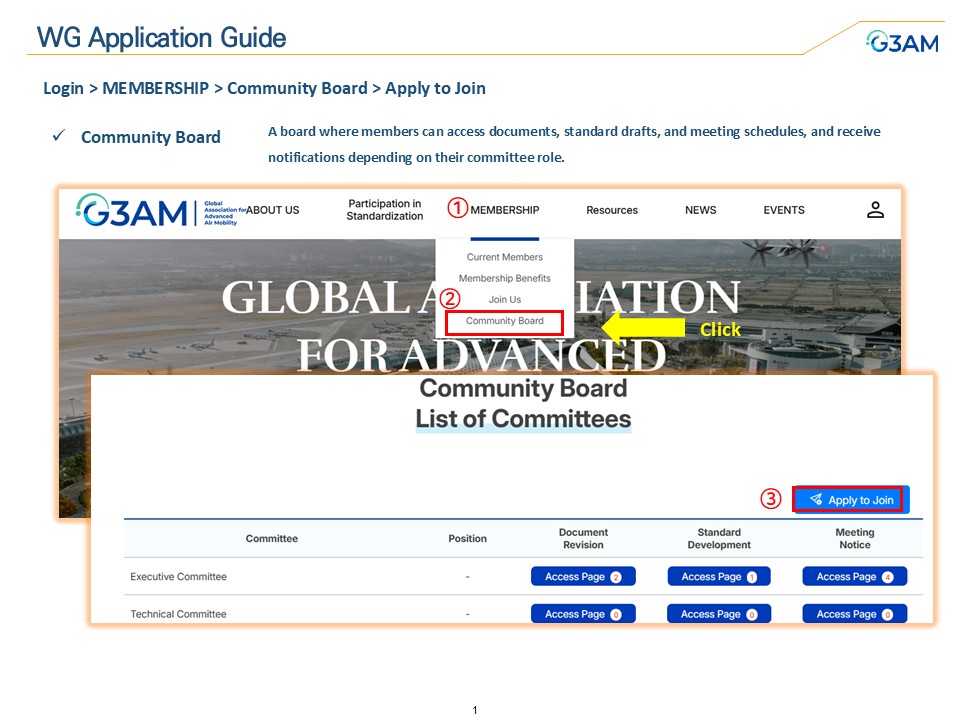Click the Standard Development column header
This screenshot has width=960, height=720.
click(719, 539)
